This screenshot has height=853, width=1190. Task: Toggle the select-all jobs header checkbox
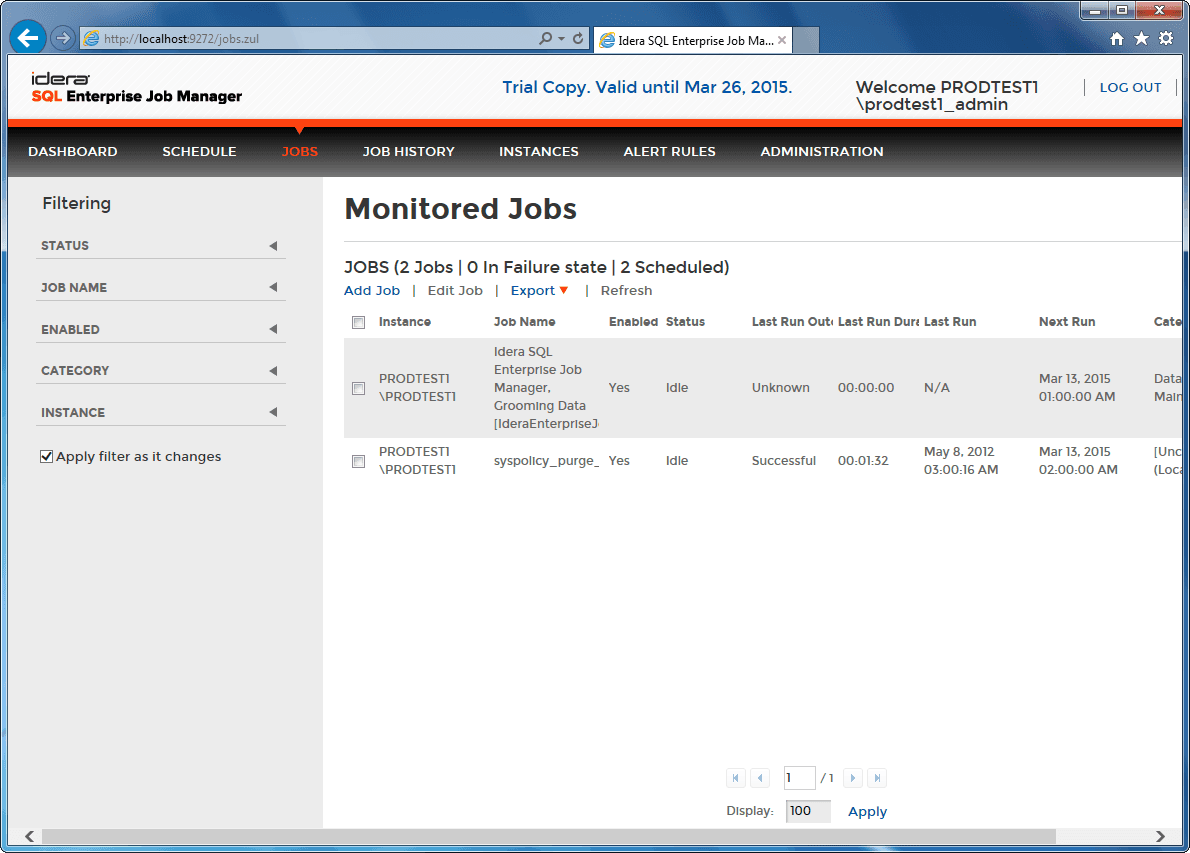(358, 323)
